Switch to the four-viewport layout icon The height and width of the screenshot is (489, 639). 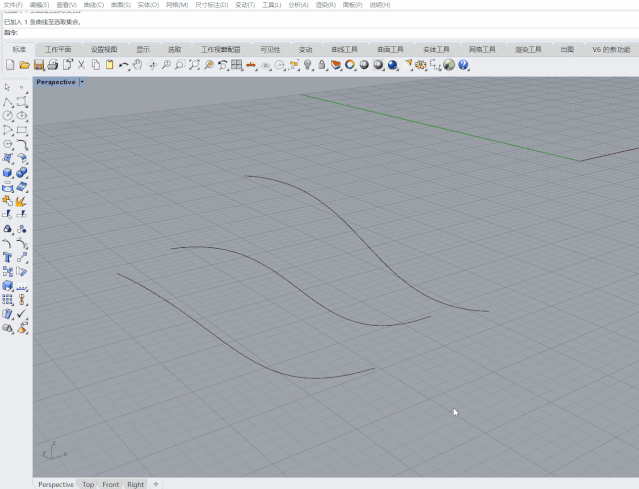[x=237, y=65]
